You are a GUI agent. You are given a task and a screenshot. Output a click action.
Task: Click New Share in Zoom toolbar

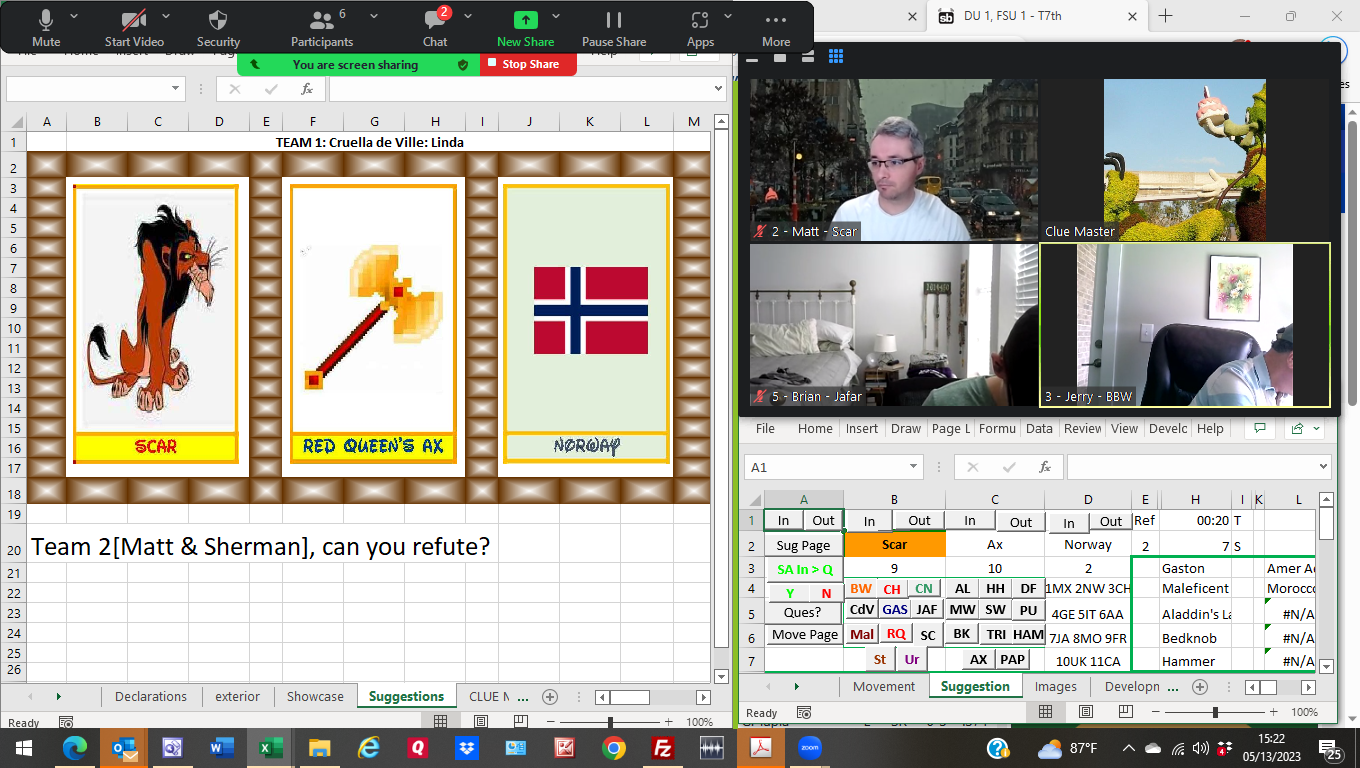(x=525, y=28)
